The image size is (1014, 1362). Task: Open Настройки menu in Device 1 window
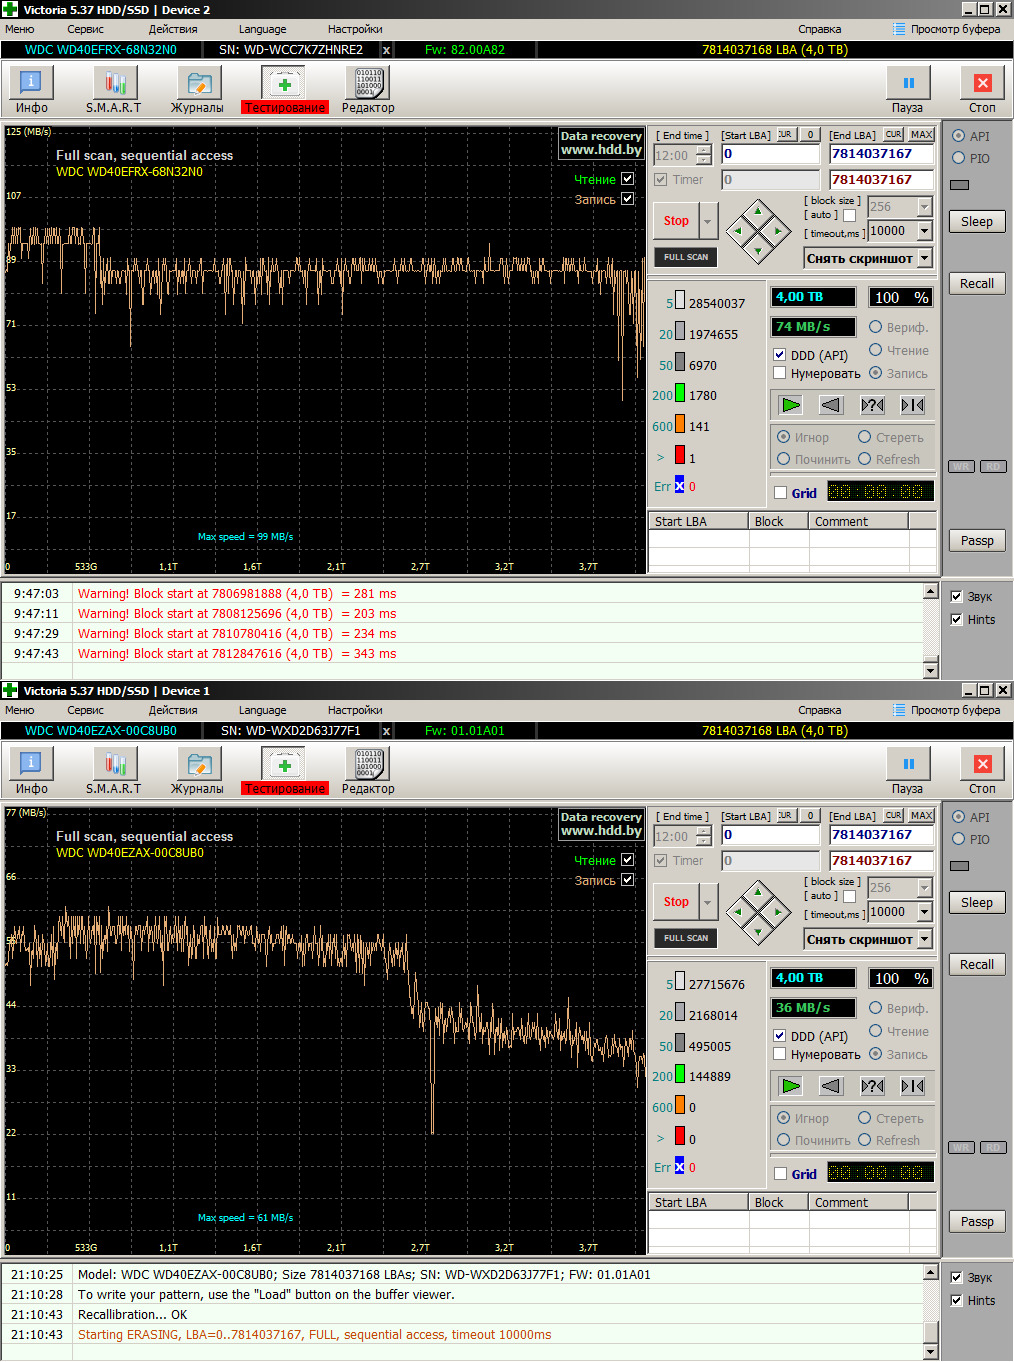(x=355, y=710)
